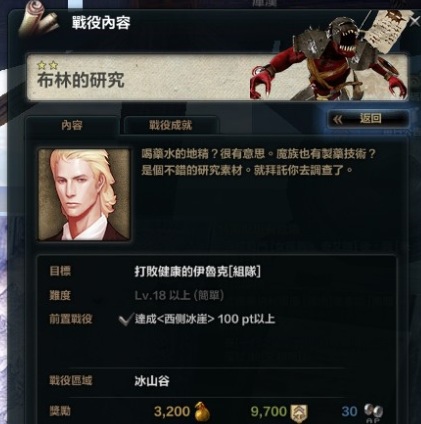Click the red goblin monster illustration

328,62
